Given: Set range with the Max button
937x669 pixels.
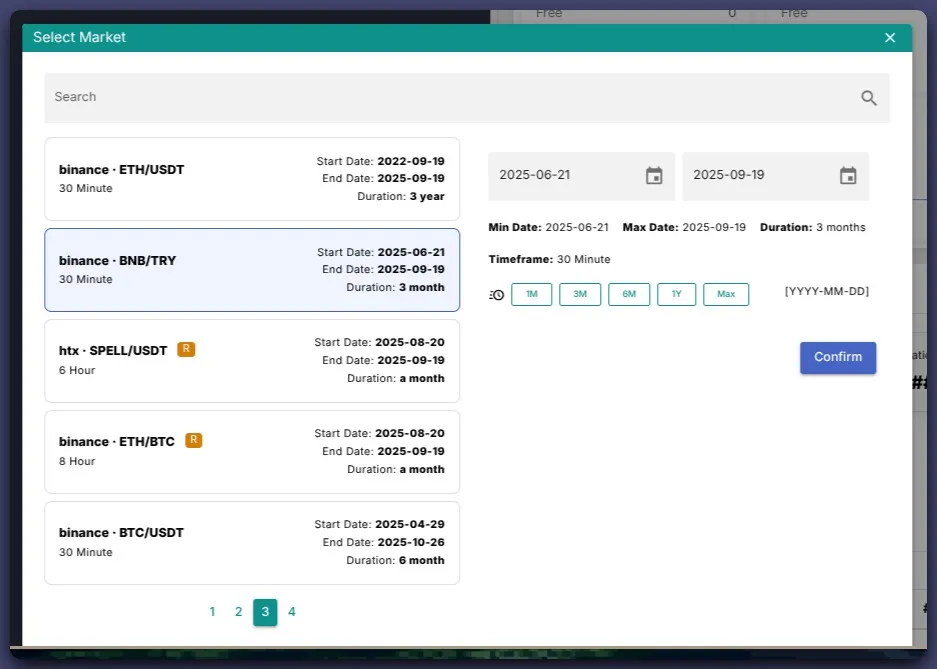Looking at the screenshot, I should coord(726,295).
